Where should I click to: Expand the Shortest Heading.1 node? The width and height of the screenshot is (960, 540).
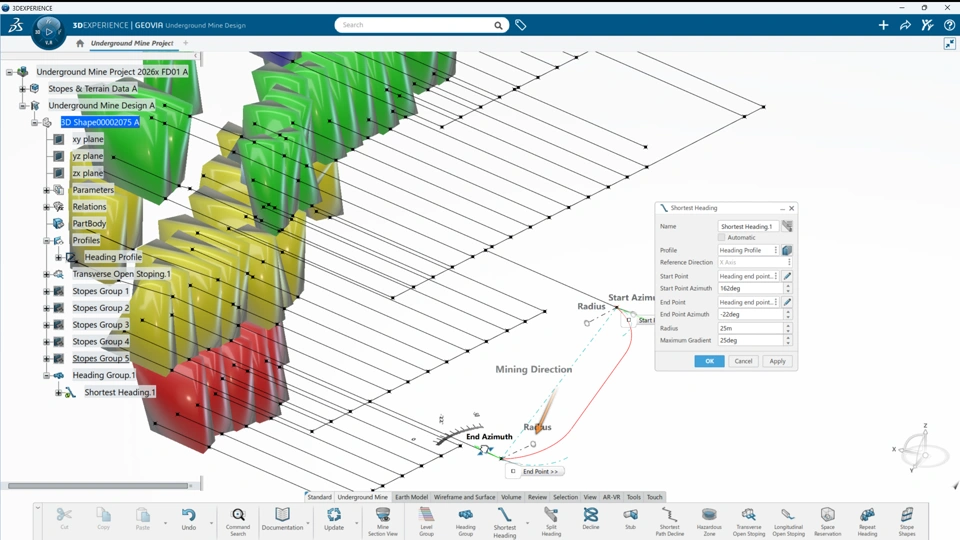click(59, 392)
